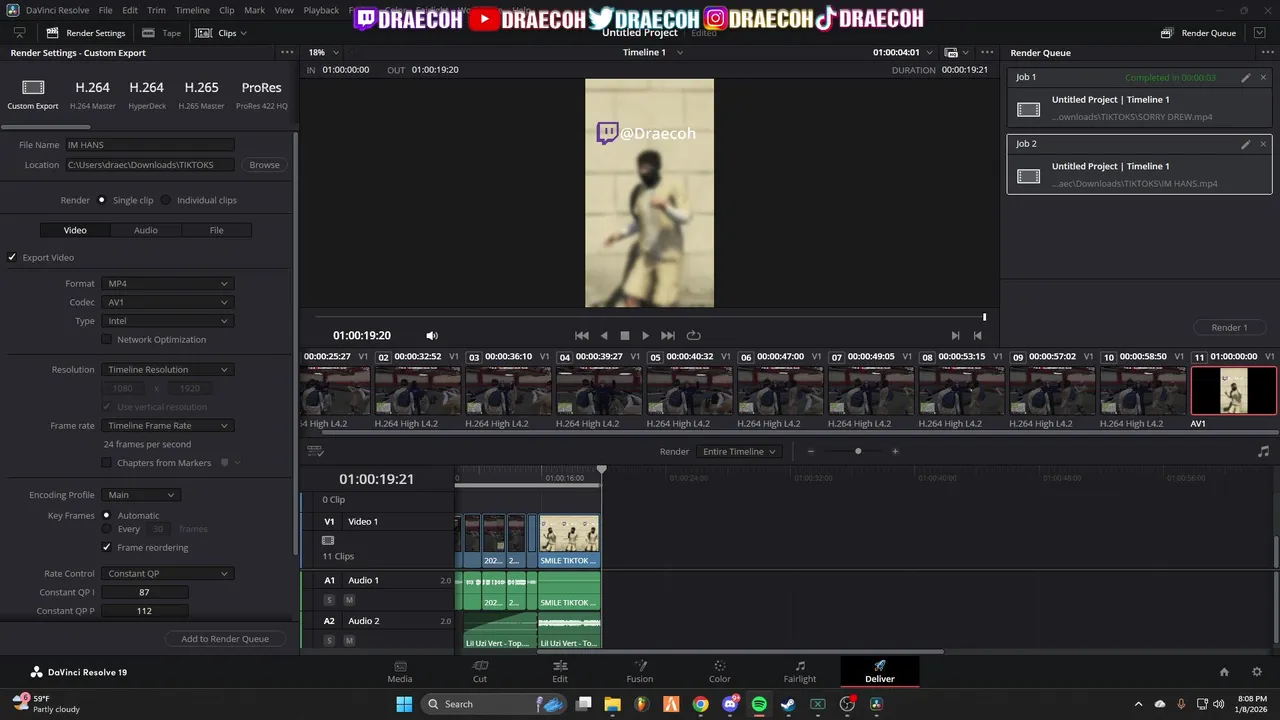Switch to the Audio settings tab
Viewport: 1280px width, 720px height.
[146, 230]
